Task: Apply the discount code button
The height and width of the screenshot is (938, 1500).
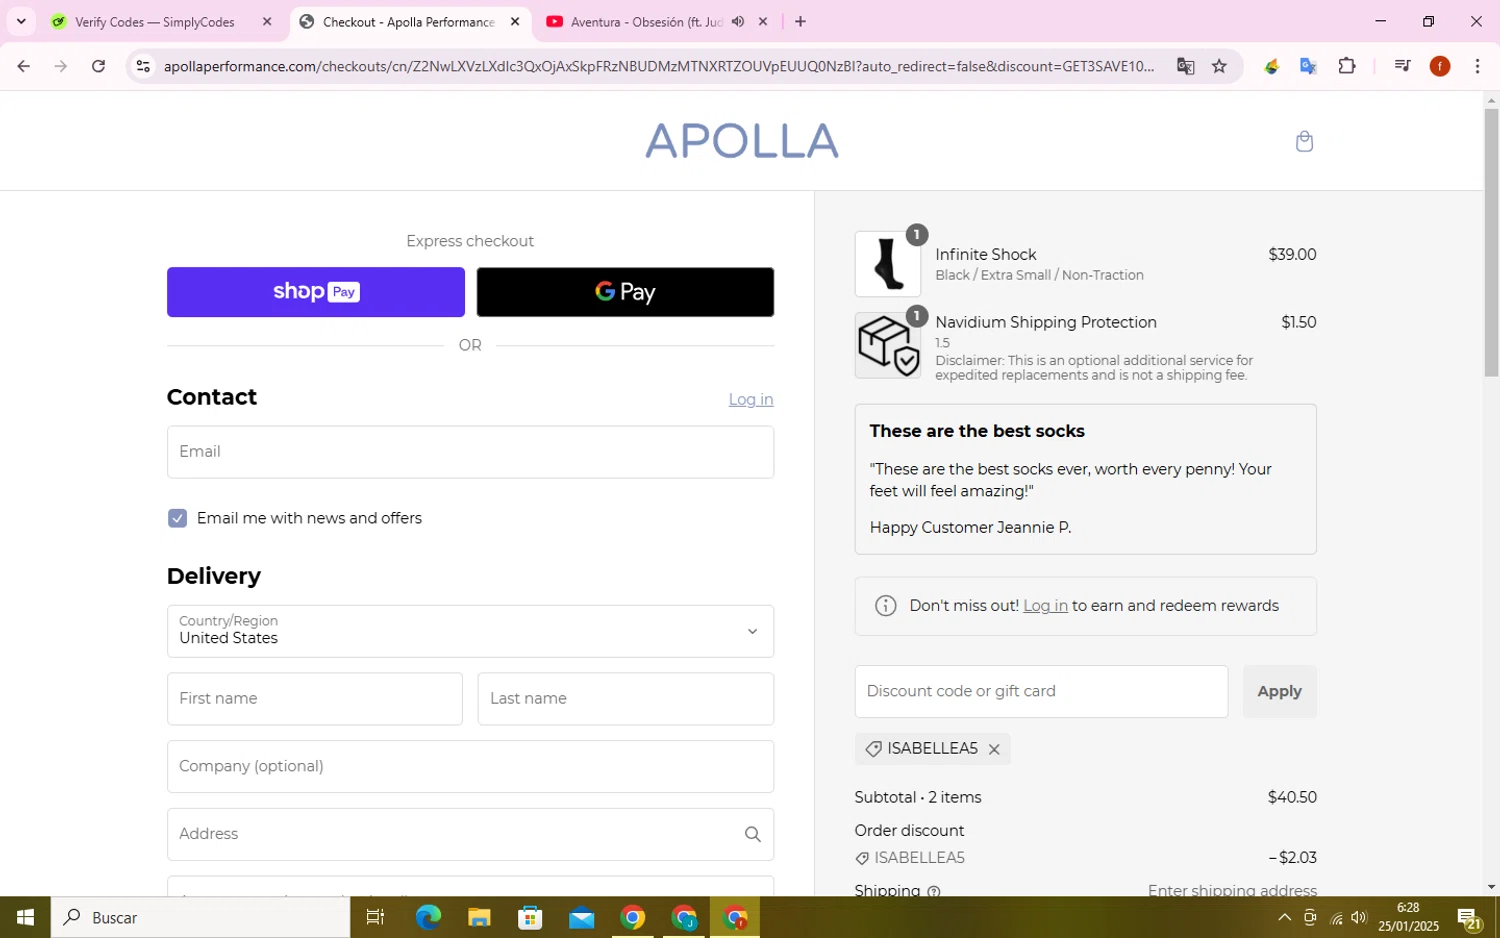Action: (1279, 691)
